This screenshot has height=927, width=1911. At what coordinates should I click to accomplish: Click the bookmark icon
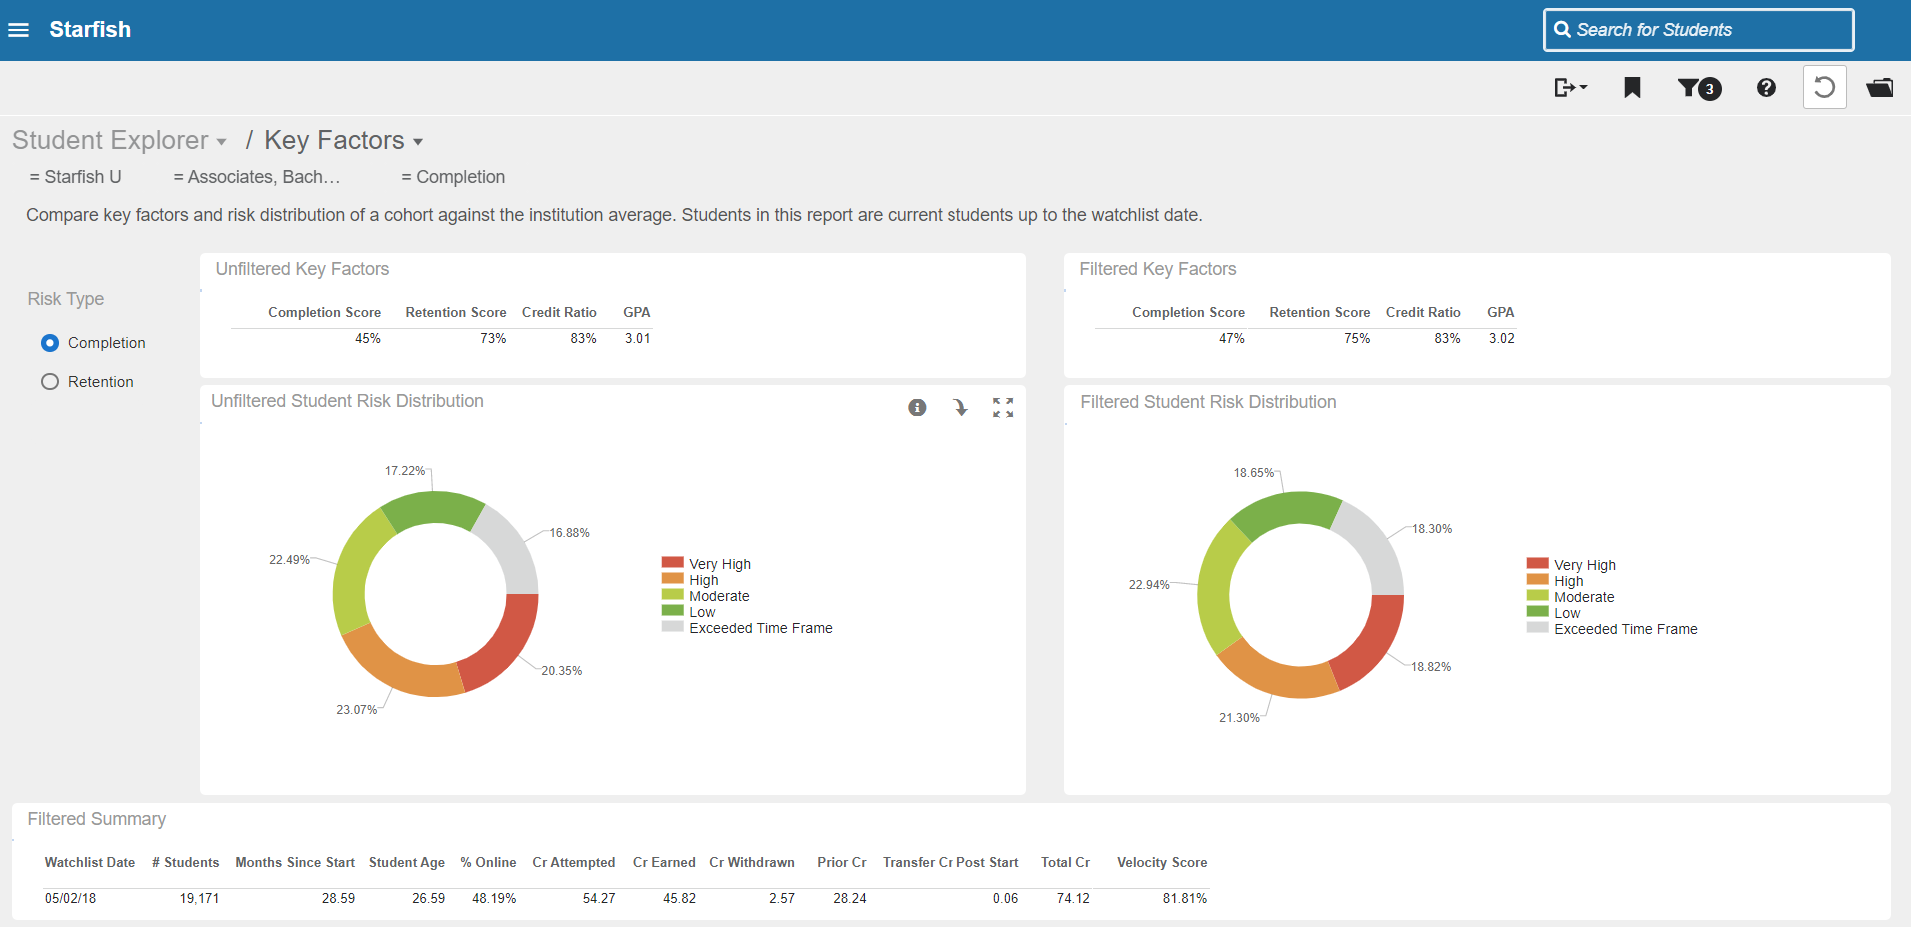(x=1632, y=88)
